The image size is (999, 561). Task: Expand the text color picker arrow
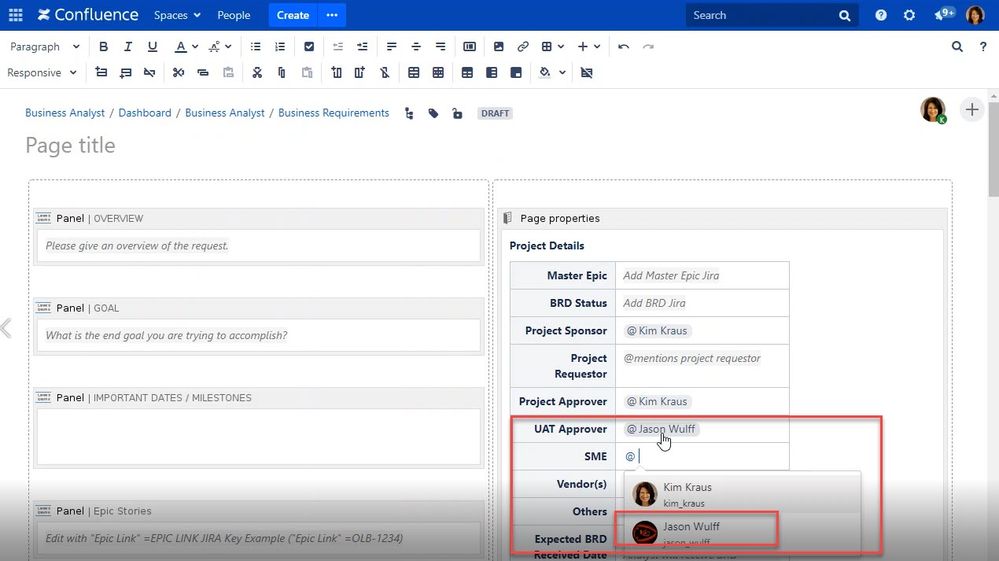click(x=195, y=46)
